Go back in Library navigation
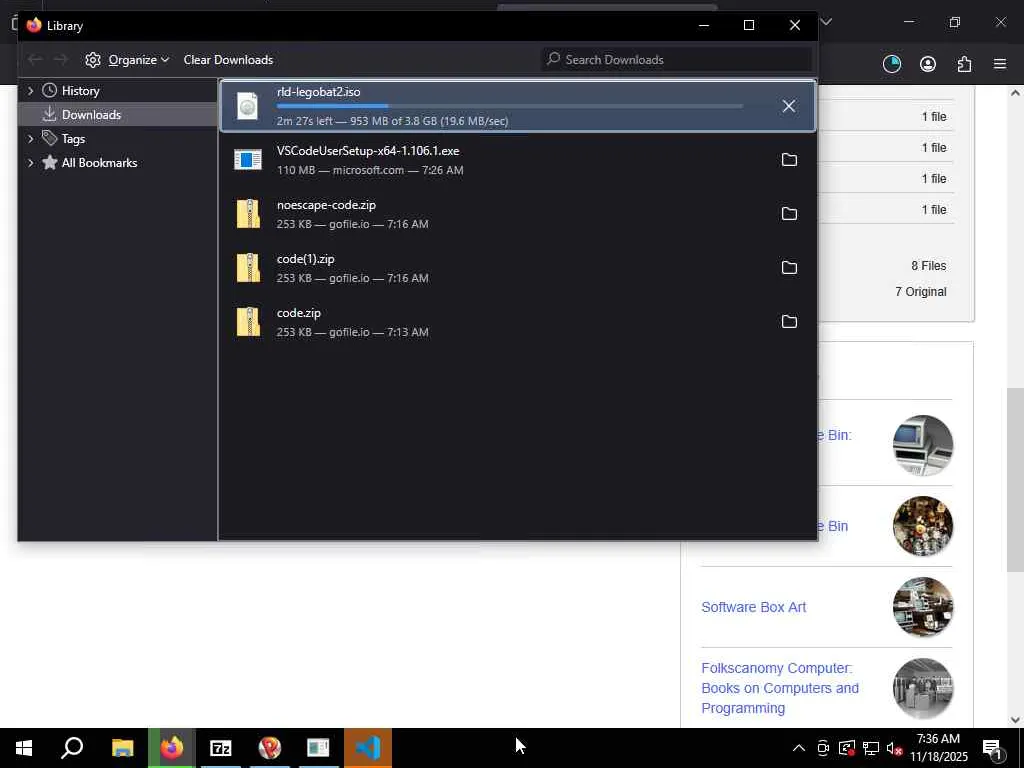 35,59
